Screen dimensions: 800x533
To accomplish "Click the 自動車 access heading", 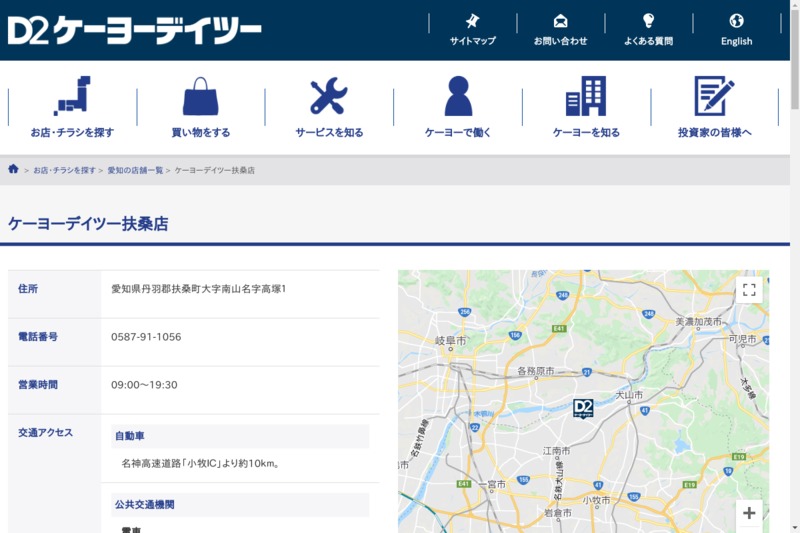I will [x=240, y=436].
